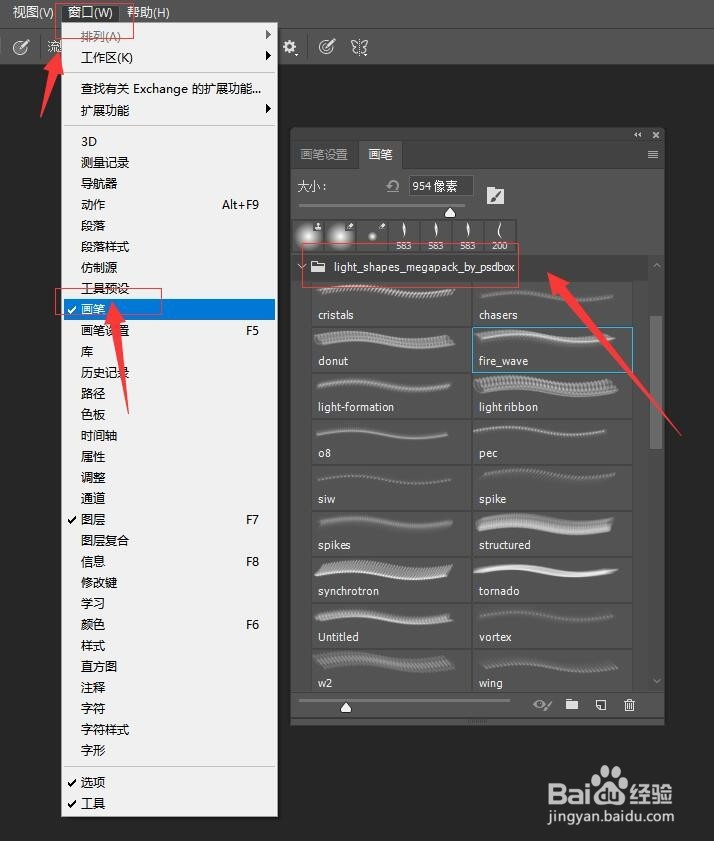714x841 pixels.
Task: Select the synchrotron brush preset
Action: coord(390,580)
